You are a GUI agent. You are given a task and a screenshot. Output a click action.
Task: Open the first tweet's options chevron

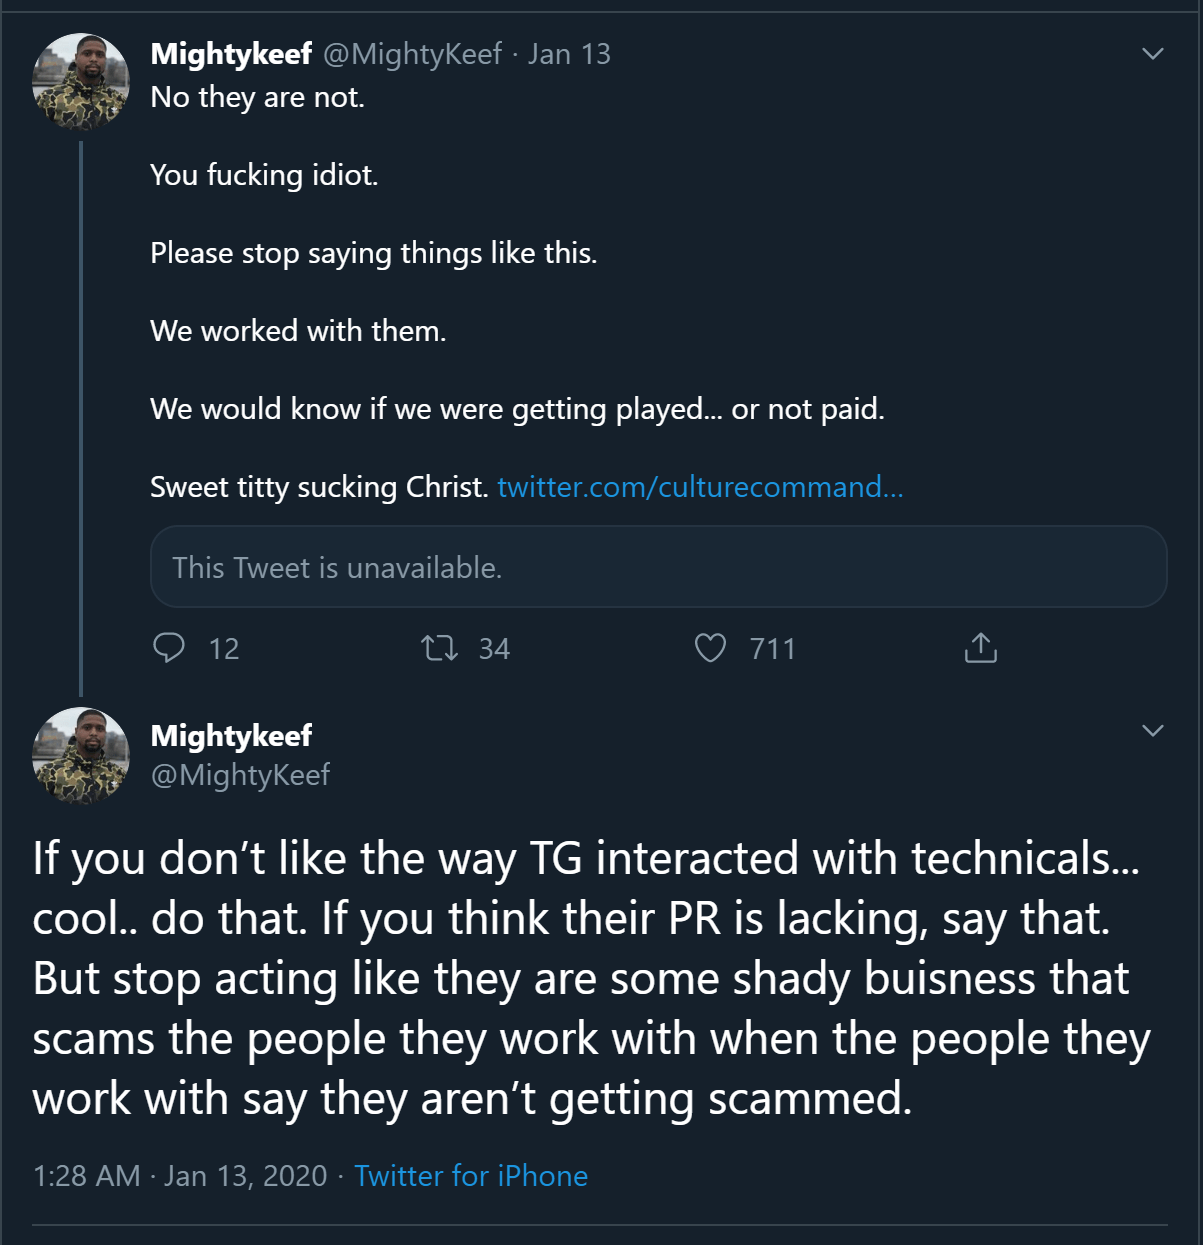[1154, 55]
